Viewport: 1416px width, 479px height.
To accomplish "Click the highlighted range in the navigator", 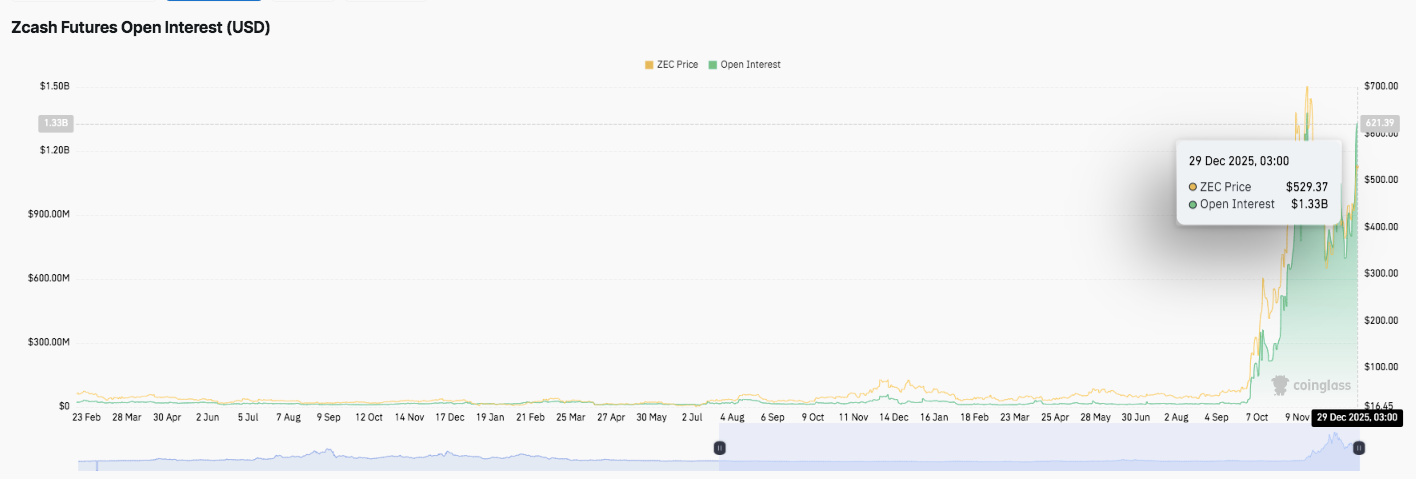I will tap(1038, 449).
